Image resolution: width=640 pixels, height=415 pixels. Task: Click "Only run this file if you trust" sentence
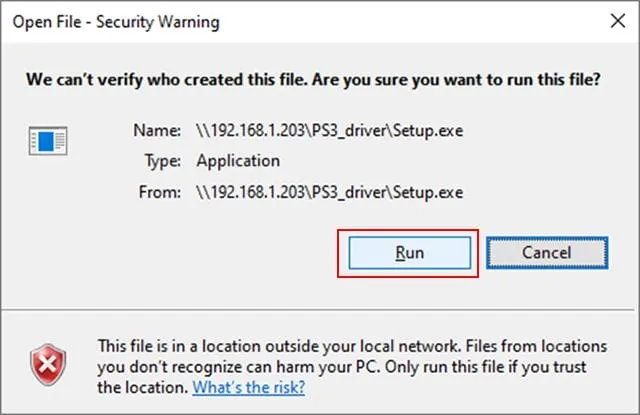(490, 366)
